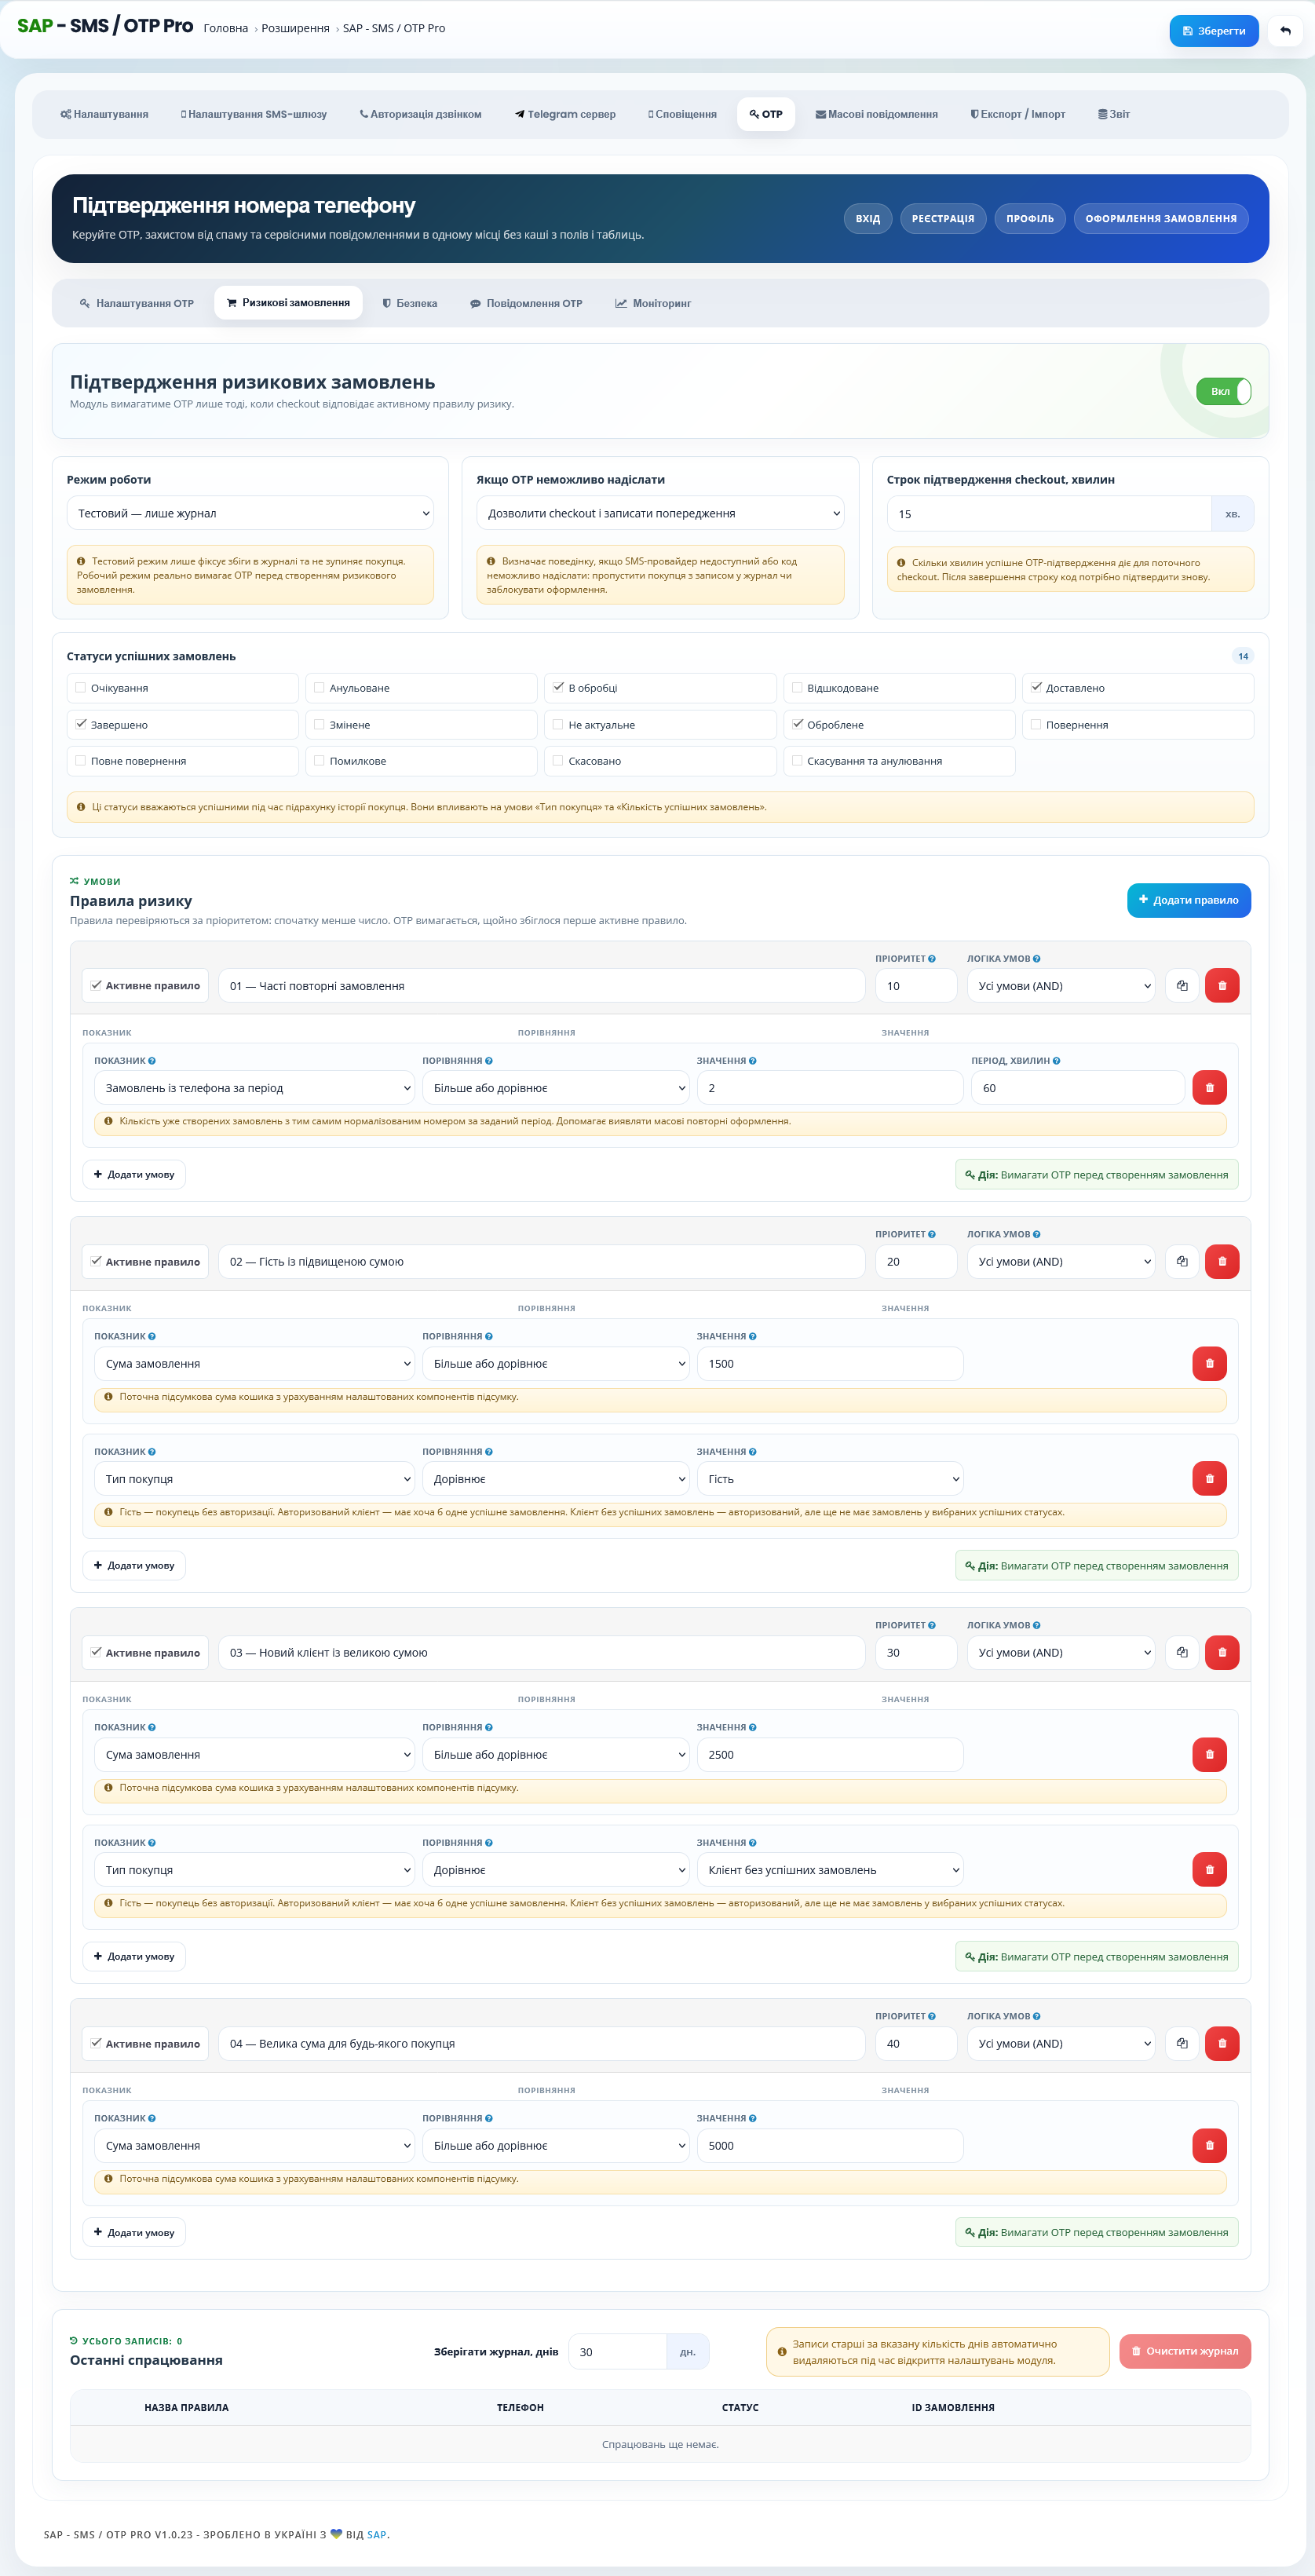The height and width of the screenshot is (2576, 1315).
Task: Click the back arrow icon beside Зберегти
Action: [1285, 31]
